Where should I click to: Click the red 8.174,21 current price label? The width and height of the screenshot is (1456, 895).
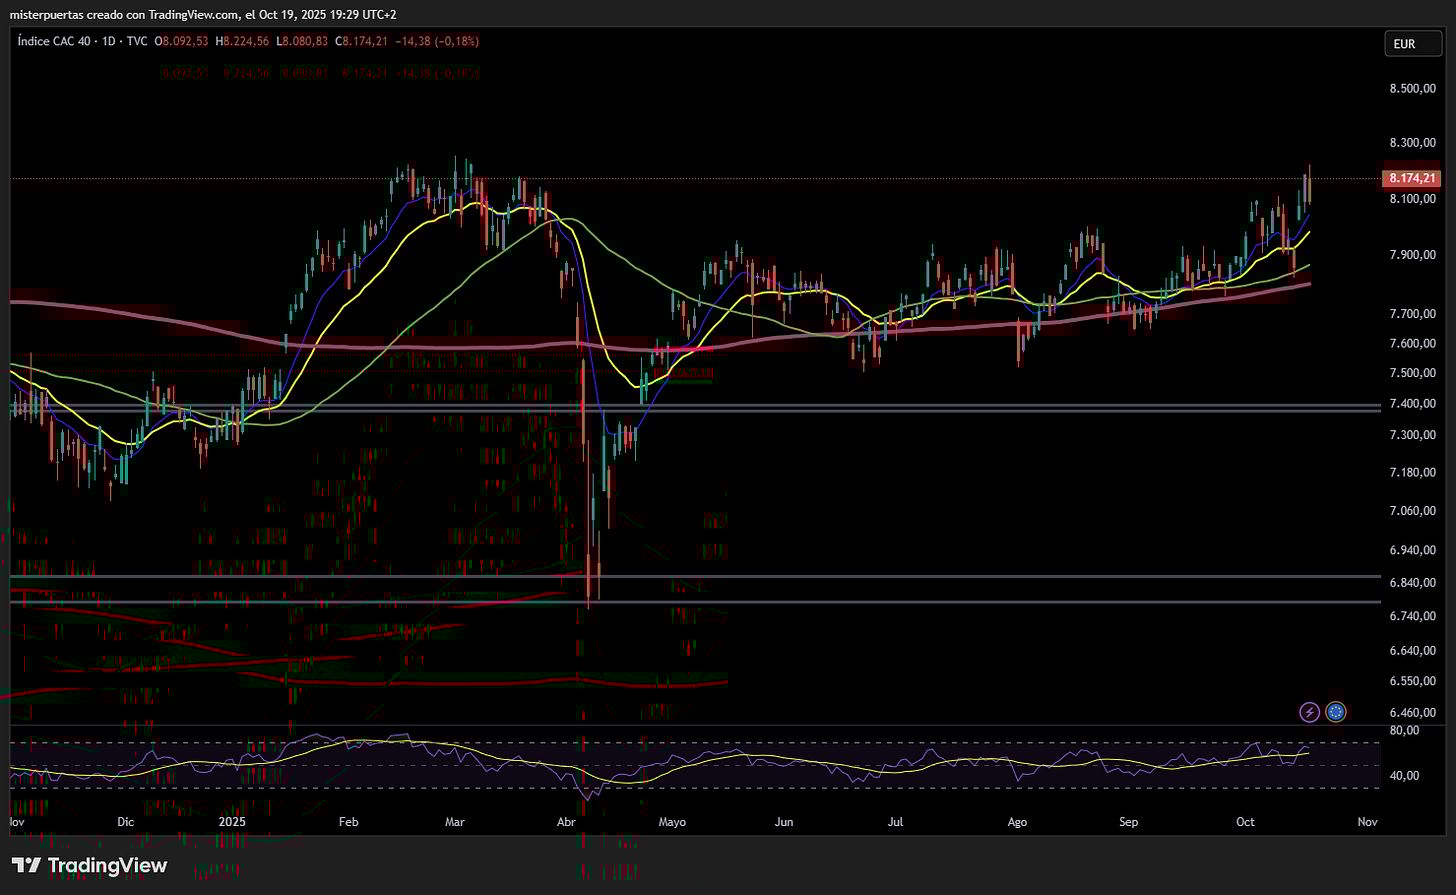[x=1410, y=179]
